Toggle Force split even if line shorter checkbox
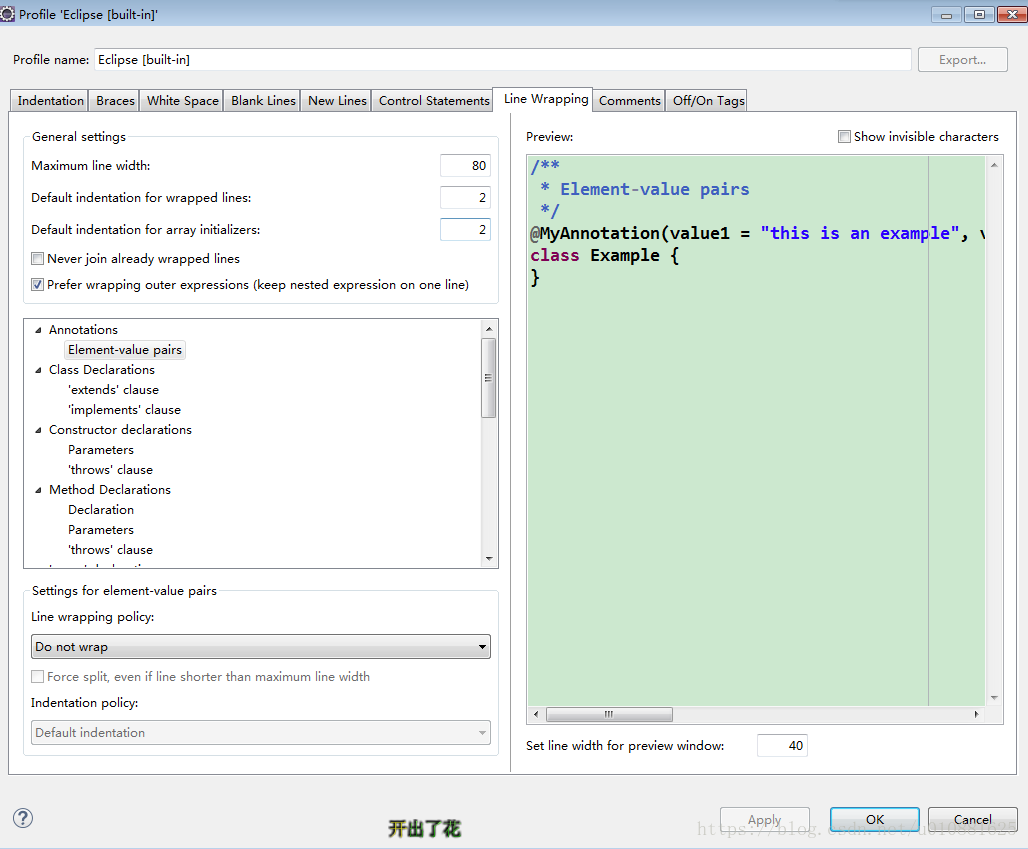 pos(37,677)
